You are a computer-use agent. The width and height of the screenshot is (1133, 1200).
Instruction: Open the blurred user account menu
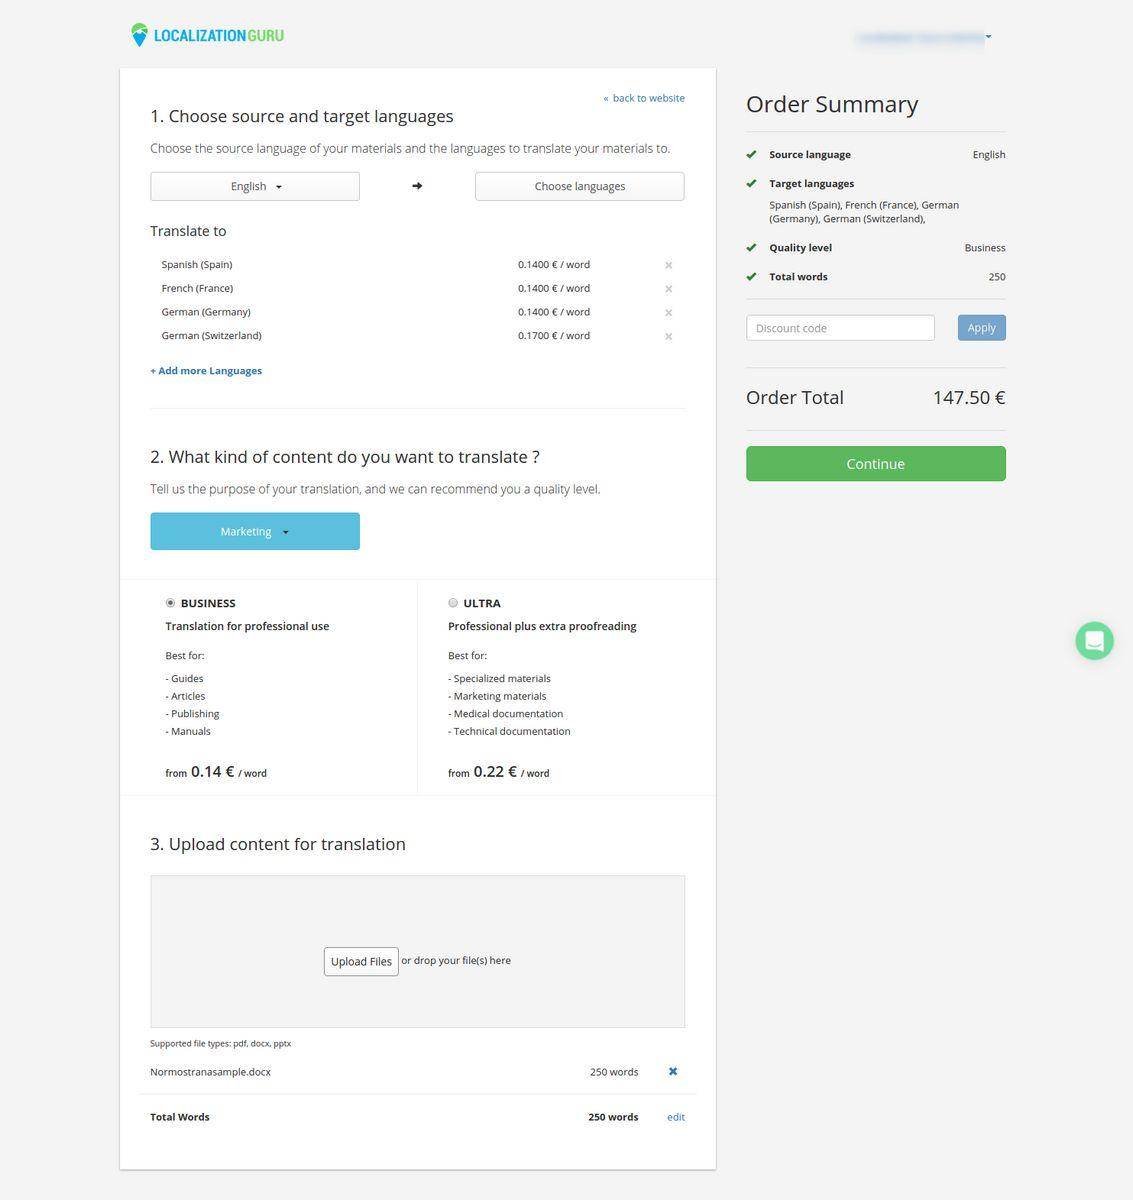click(x=923, y=37)
